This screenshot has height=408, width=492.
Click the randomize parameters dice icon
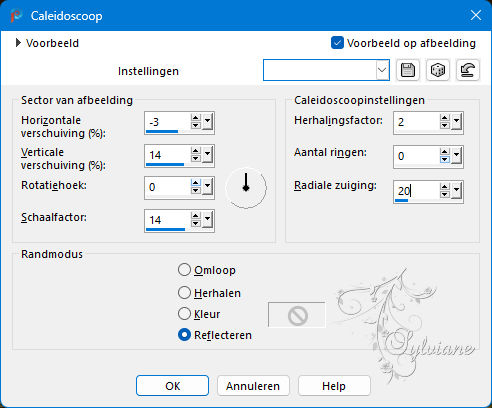[x=438, y=70]
